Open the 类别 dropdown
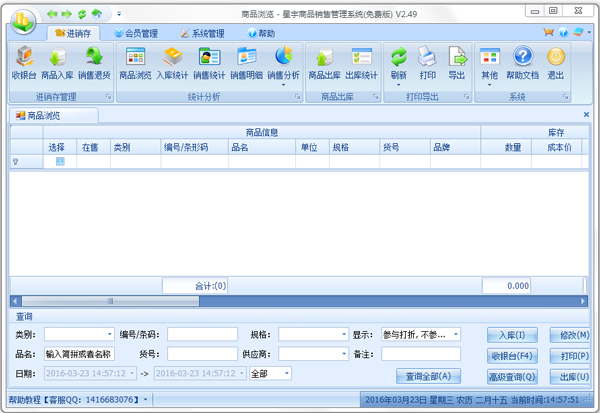The image size is (600, 413). pos(109,334)
